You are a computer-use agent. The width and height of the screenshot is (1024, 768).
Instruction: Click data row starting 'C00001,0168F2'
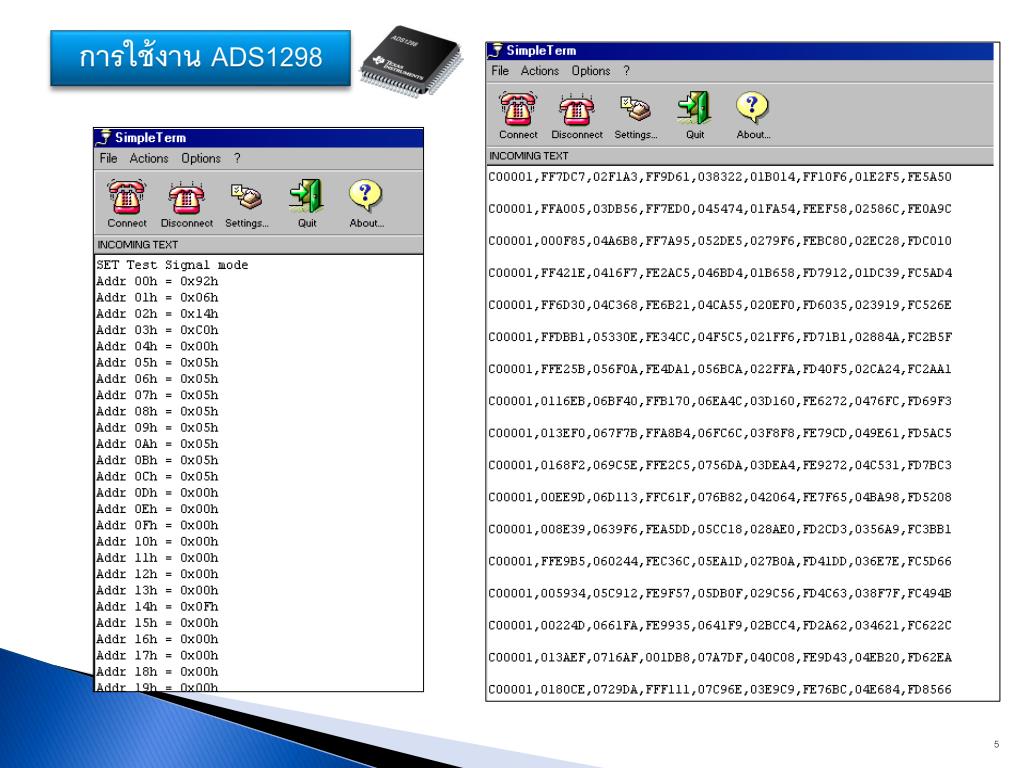point(720,465)
